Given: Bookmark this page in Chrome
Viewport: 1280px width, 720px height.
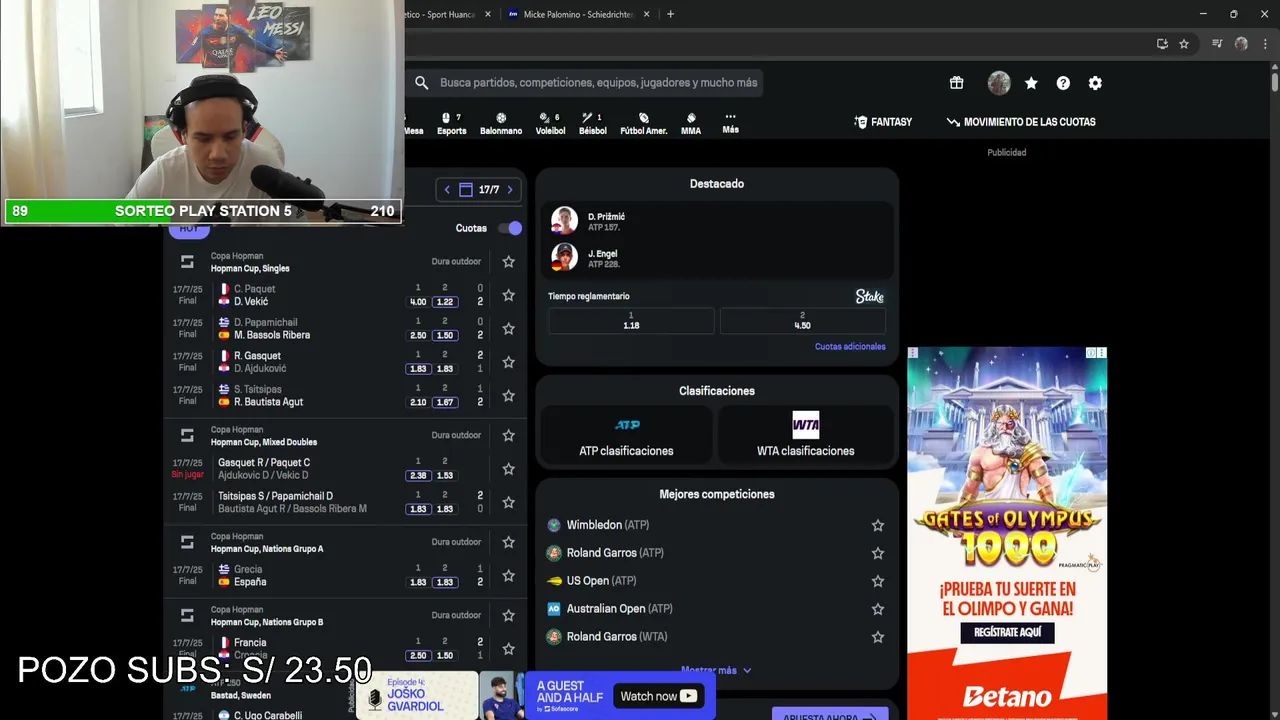Looking at the screenshot, I should (1184, 44).
